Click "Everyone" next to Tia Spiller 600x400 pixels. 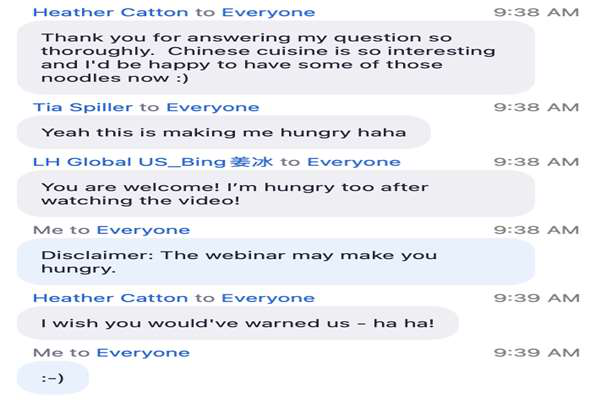[x=212, y=107]
